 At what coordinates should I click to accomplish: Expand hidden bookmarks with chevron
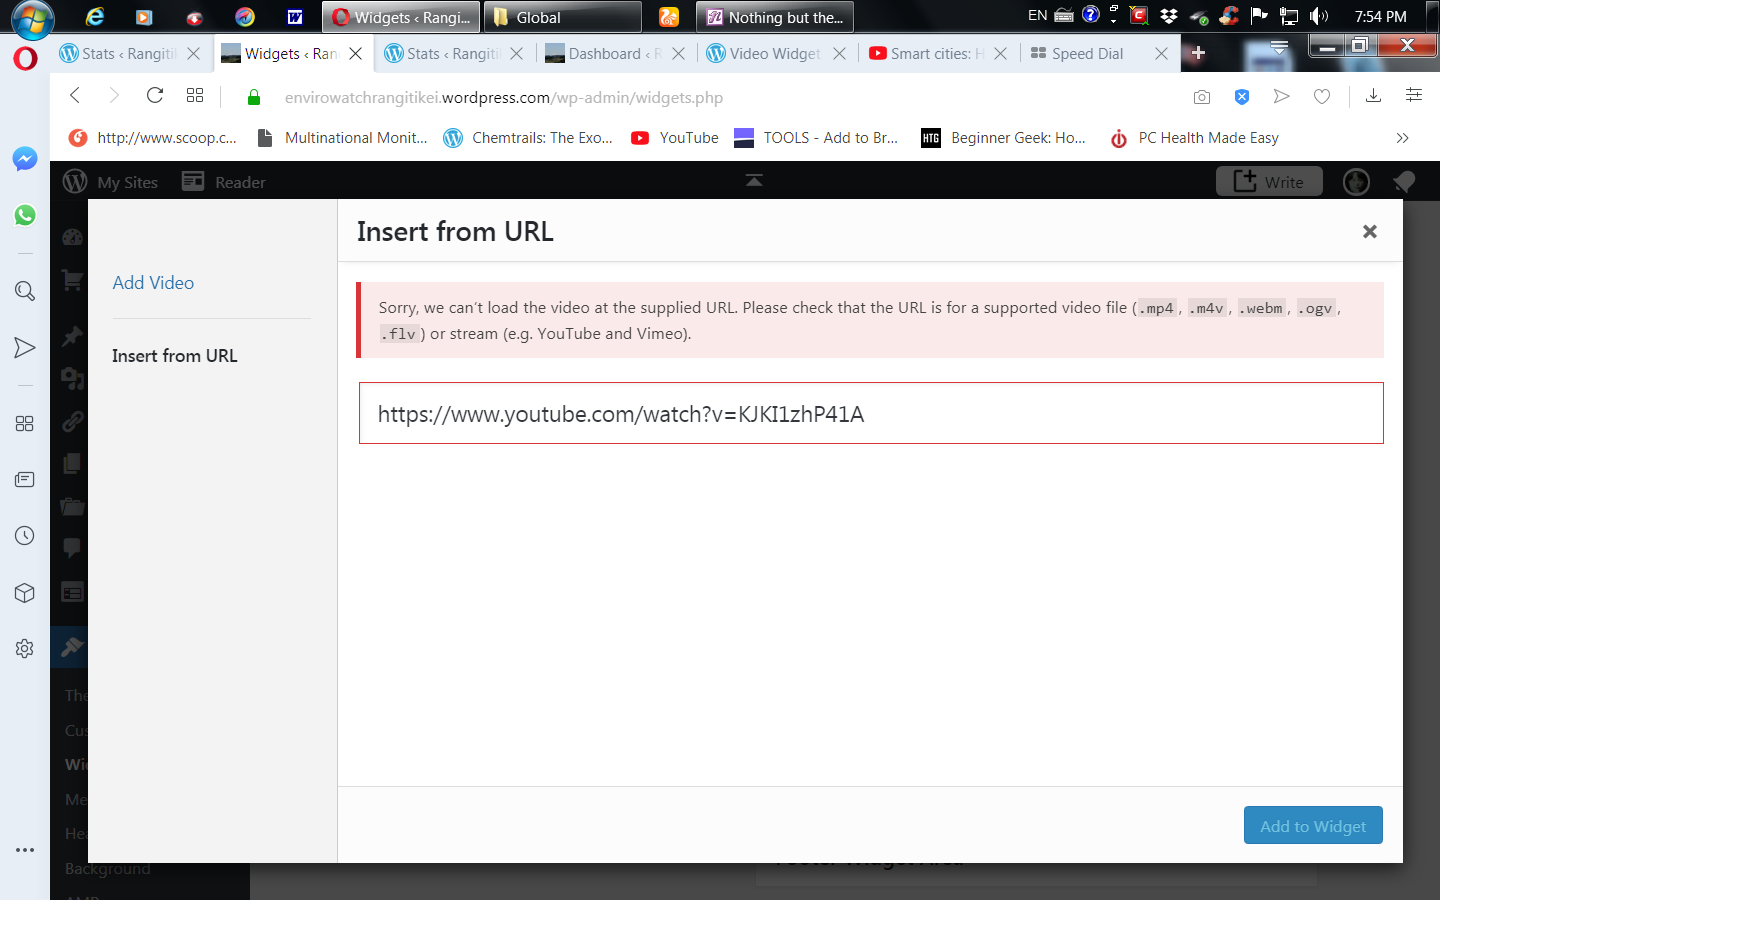[x=1402, y=138]
